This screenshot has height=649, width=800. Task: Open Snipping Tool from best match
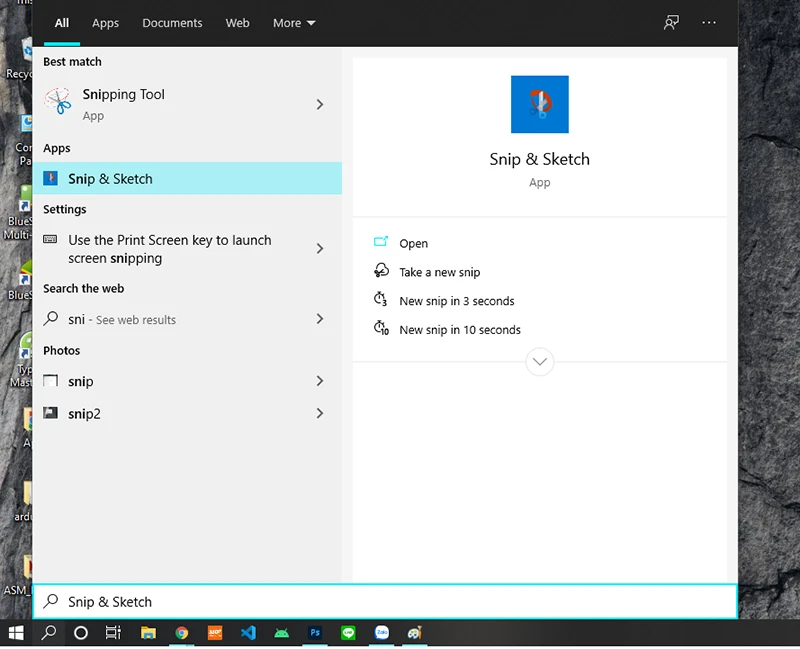123,103
